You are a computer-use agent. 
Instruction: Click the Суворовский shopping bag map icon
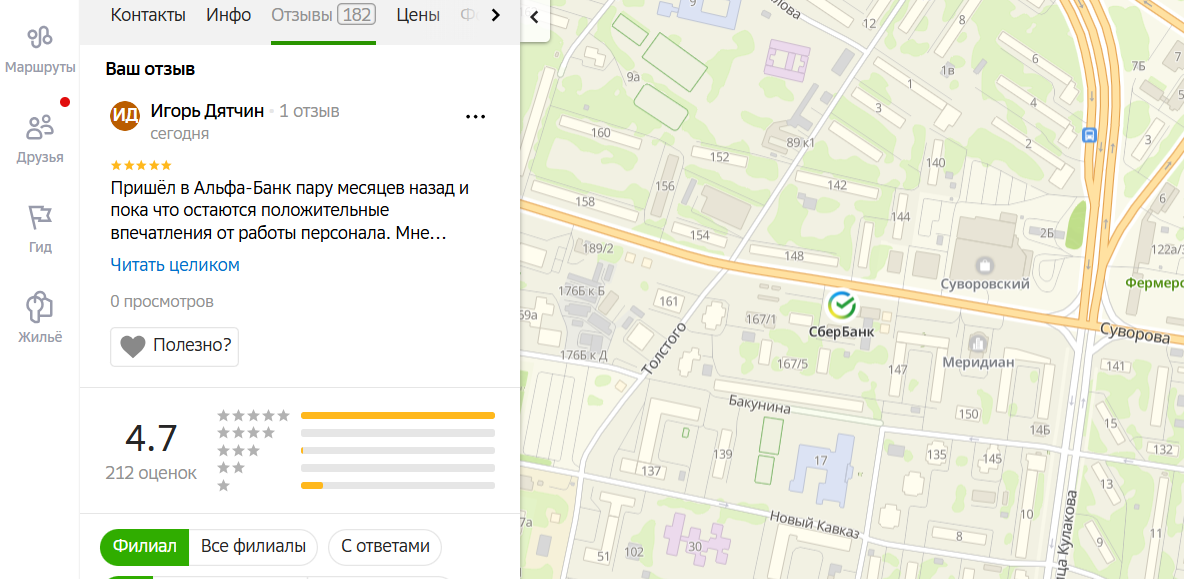pyautogui.click(x=984, y=265)
